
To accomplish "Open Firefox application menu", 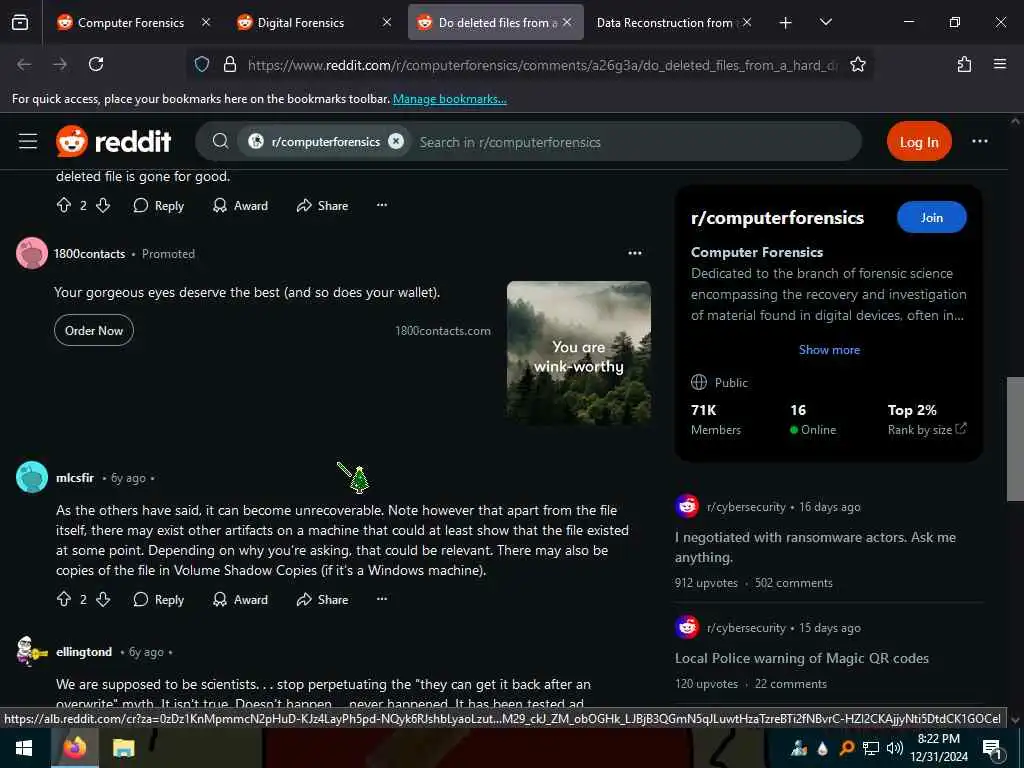I will pyautogui.click(x=1000, y=64).
